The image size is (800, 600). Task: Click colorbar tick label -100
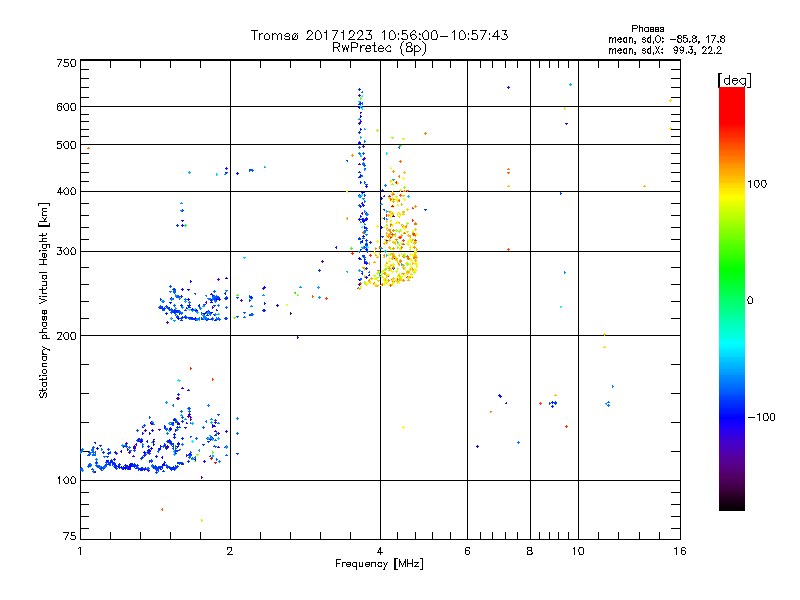pyautogui.click(x=761, y=417)
